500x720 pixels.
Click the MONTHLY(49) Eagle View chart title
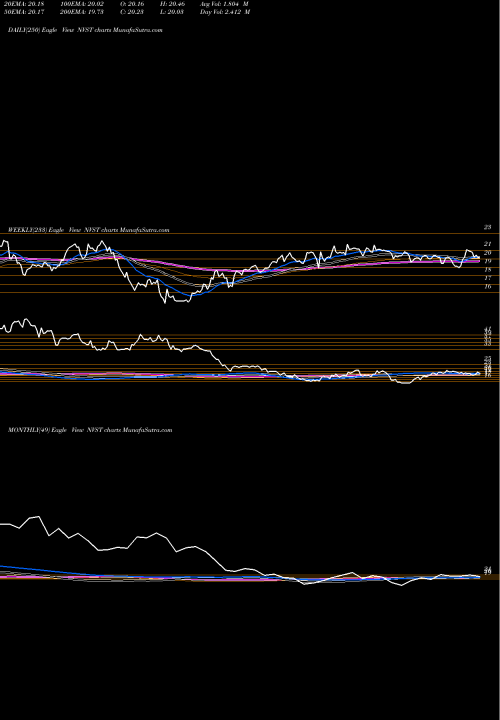tap(90, 430)
